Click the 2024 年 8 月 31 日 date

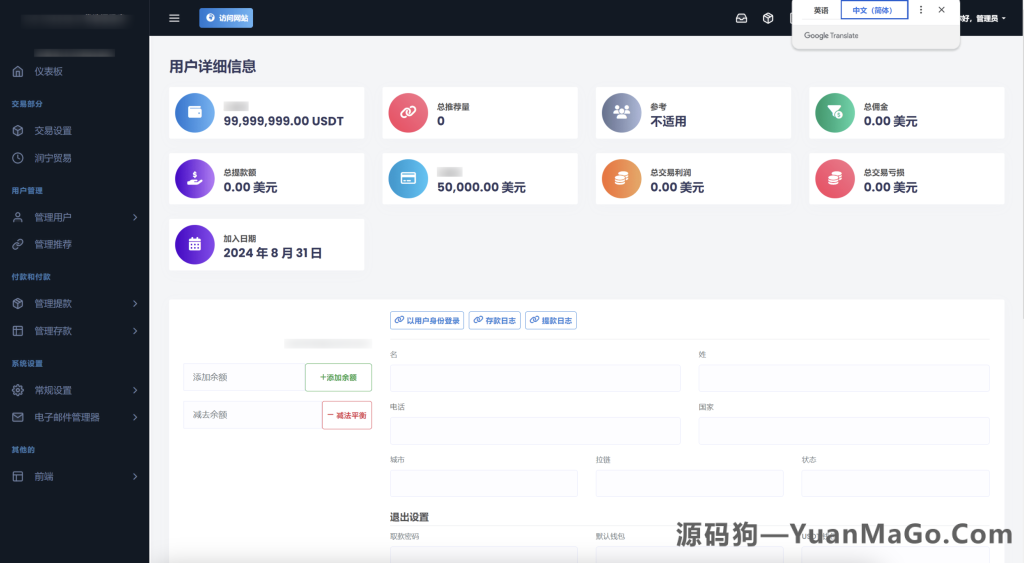pos(272,253)
